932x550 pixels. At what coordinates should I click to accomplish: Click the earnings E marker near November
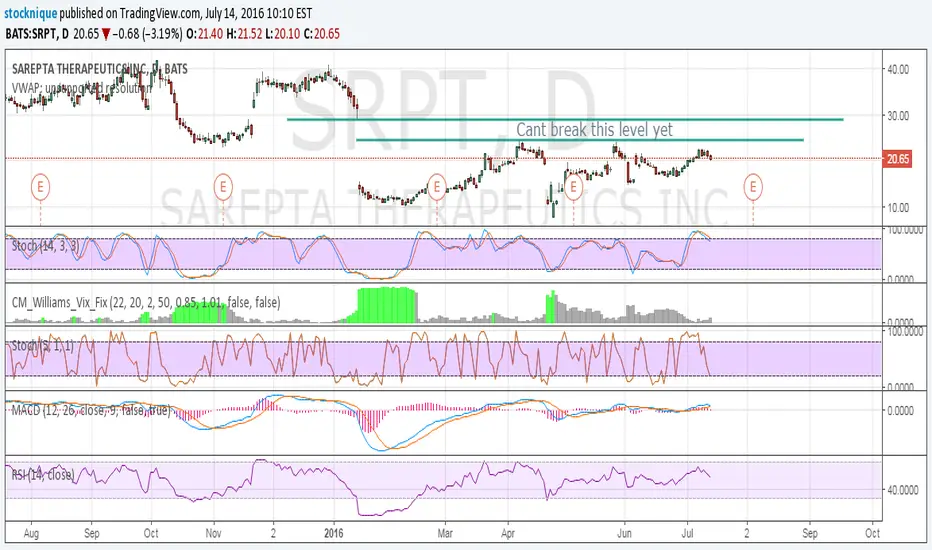point(223,187)
